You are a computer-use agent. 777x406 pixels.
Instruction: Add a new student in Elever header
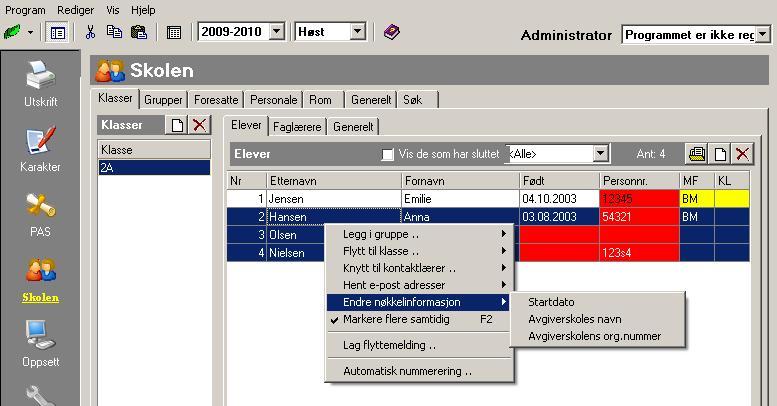pos(720,154)
